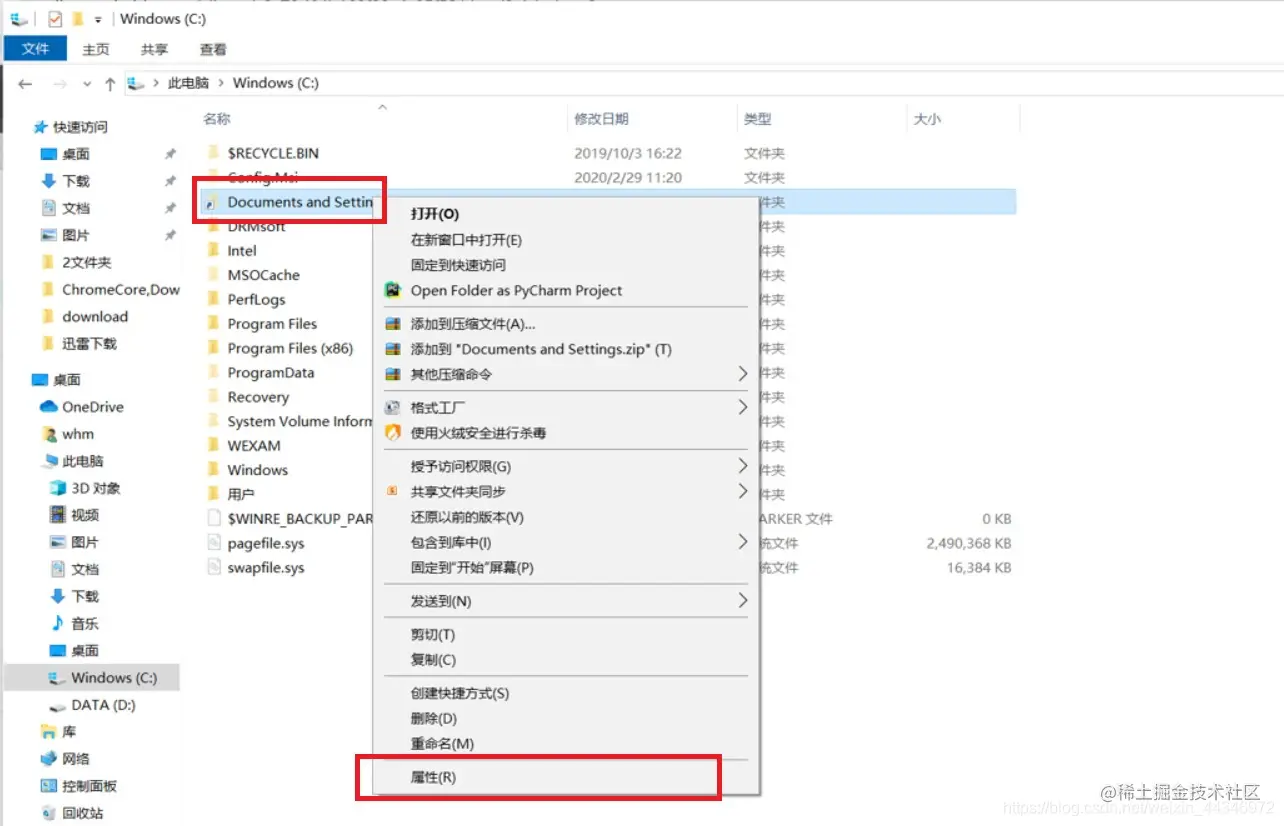
Task: Open 其他压缩命令 submenu
Action: click(x=451, y=374)
